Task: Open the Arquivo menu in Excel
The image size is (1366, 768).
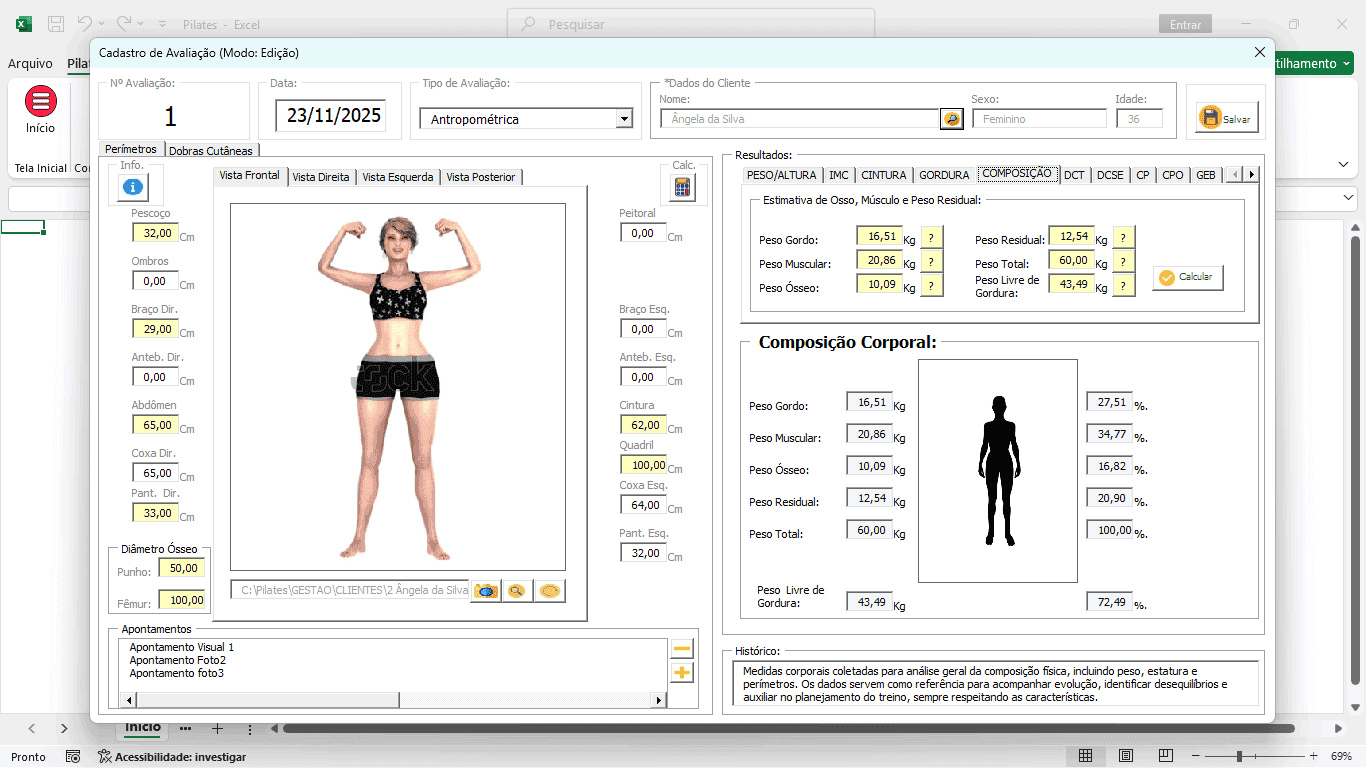Action: coord(30,63)
